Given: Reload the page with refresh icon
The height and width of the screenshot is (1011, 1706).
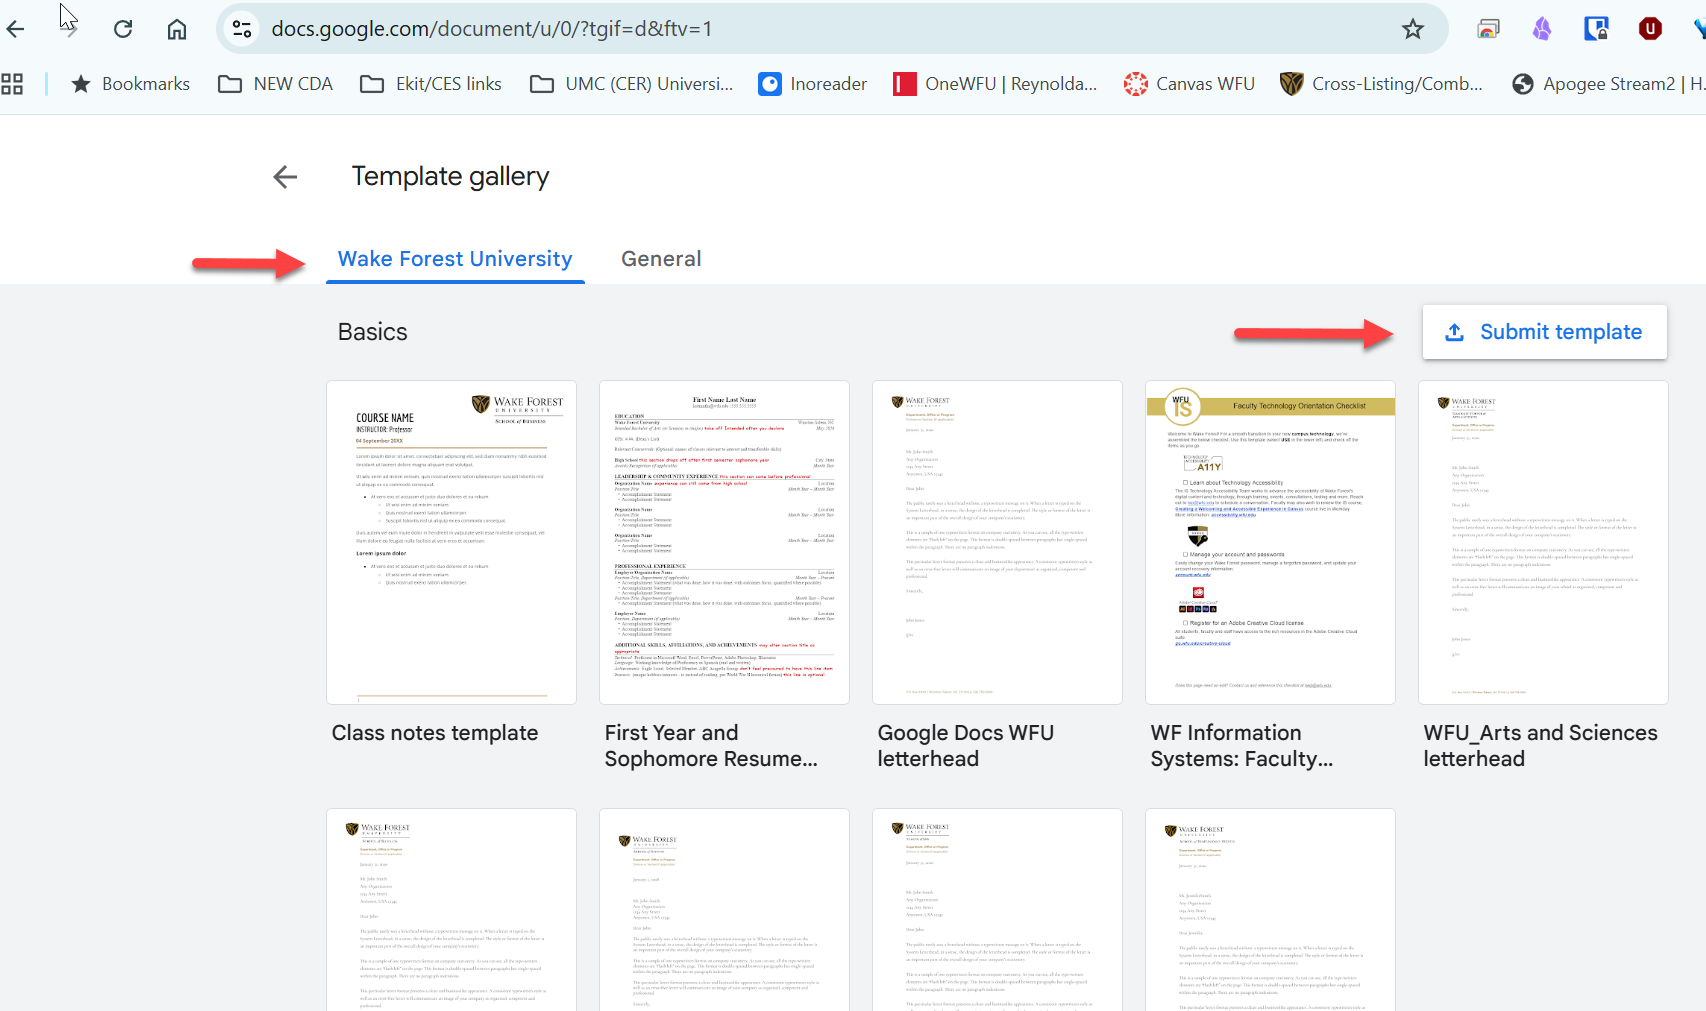Looking at the screenshot, I should point(123,29).
